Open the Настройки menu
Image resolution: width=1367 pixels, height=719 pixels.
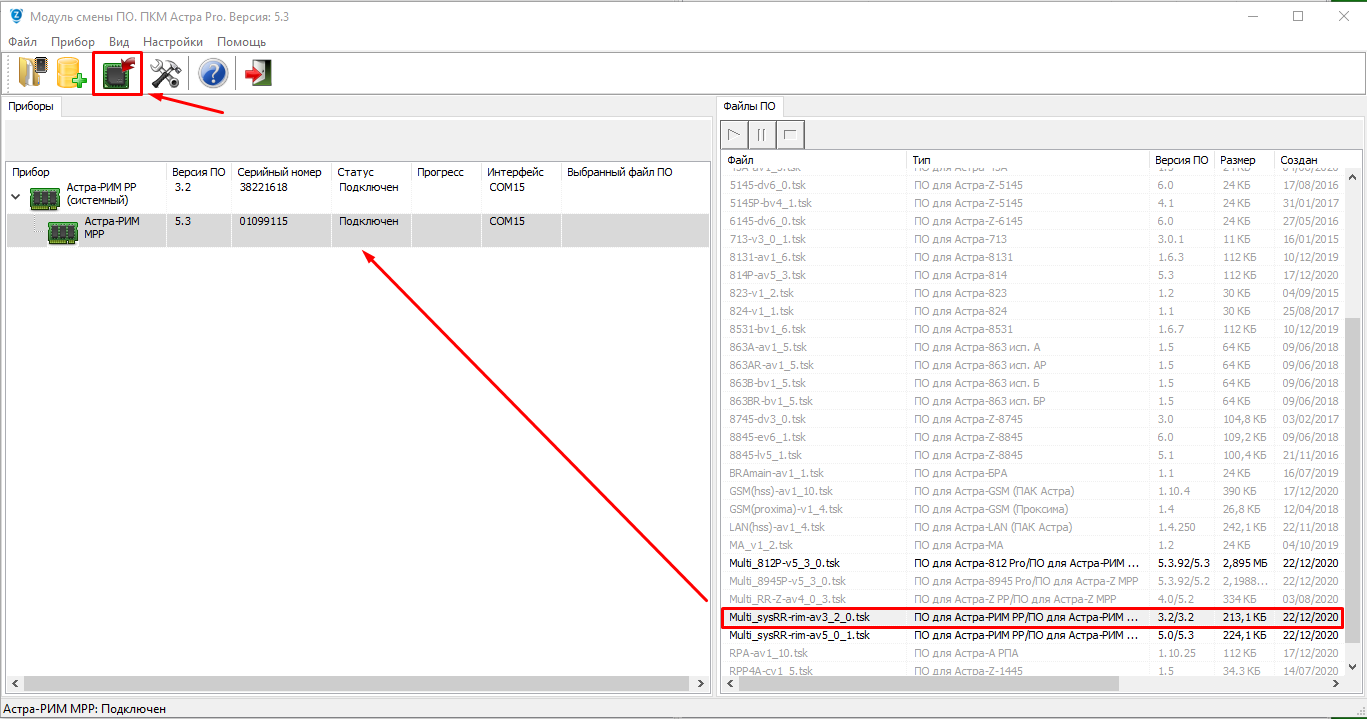(x=172, y=42)
